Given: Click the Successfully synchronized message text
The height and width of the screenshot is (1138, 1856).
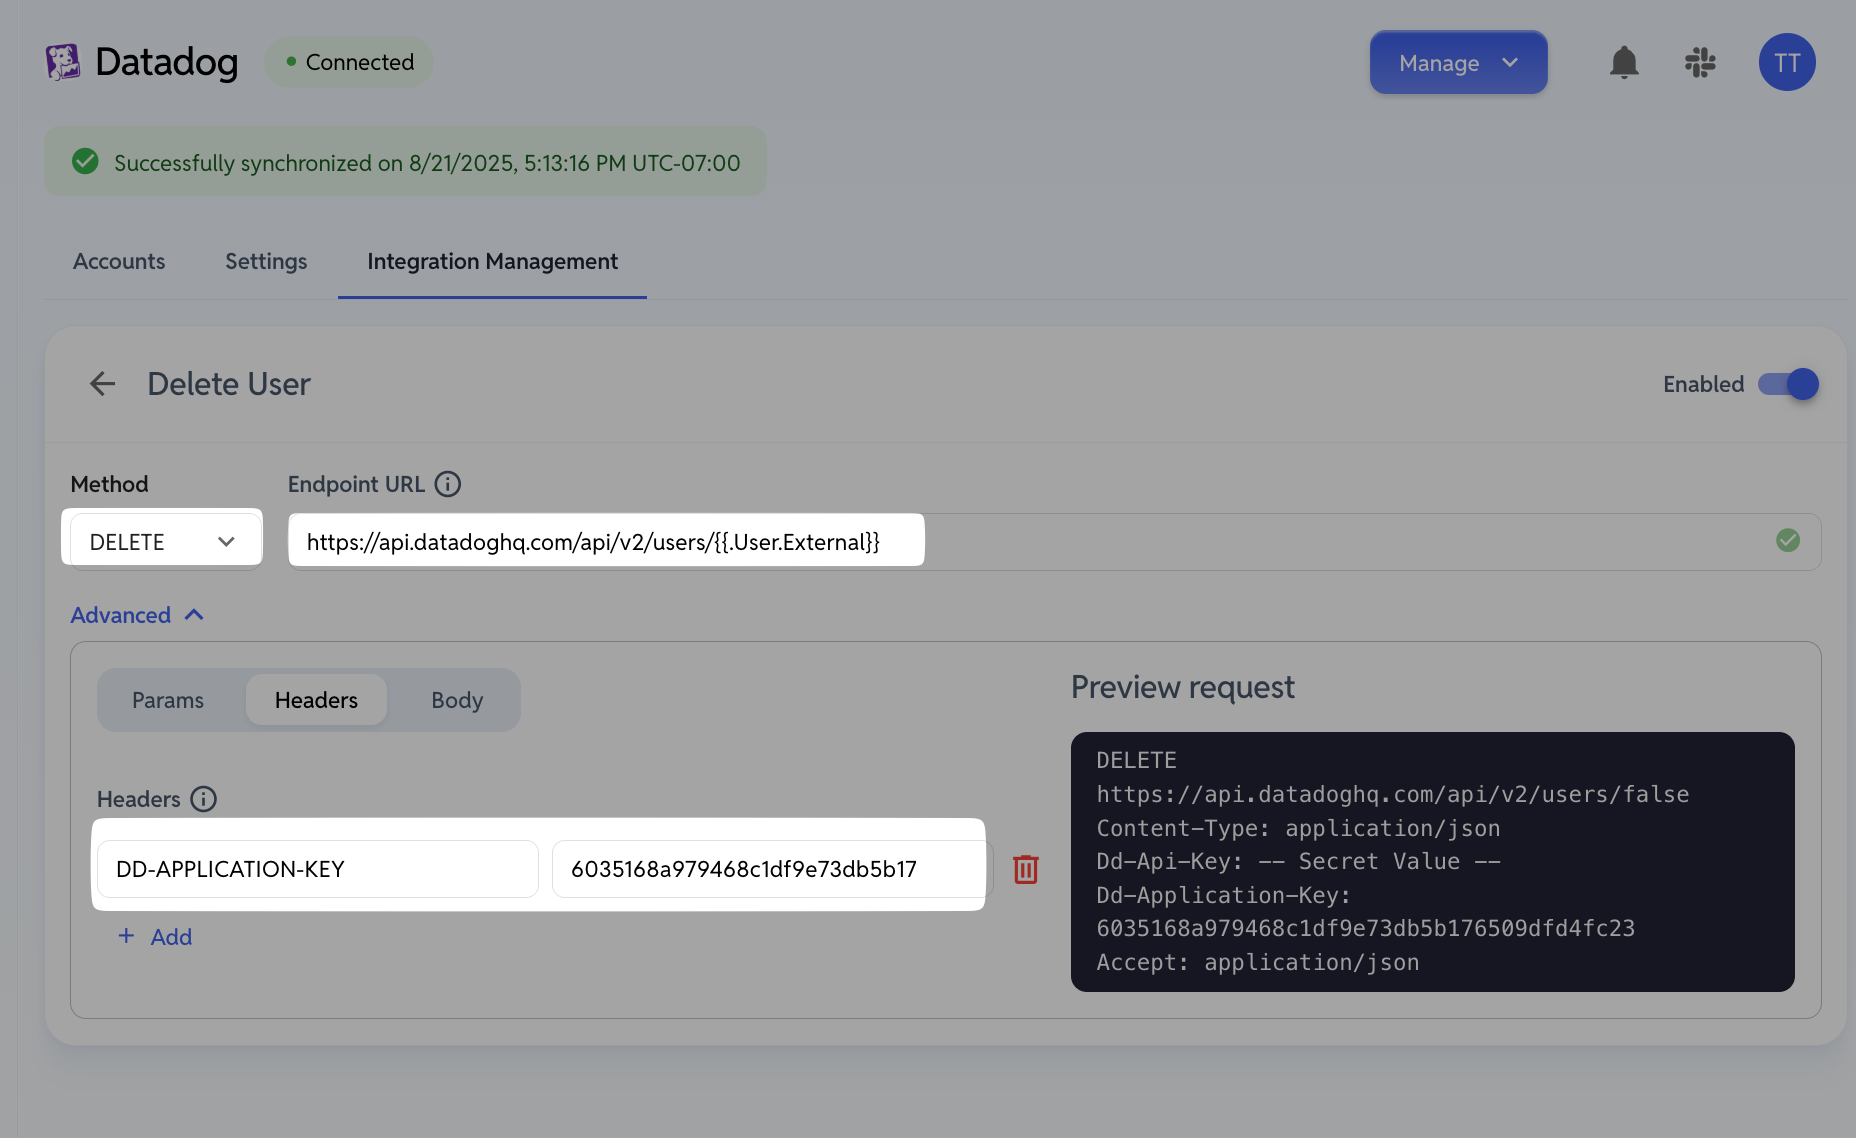Looking at the screenshot, I should tap(427, 162).
